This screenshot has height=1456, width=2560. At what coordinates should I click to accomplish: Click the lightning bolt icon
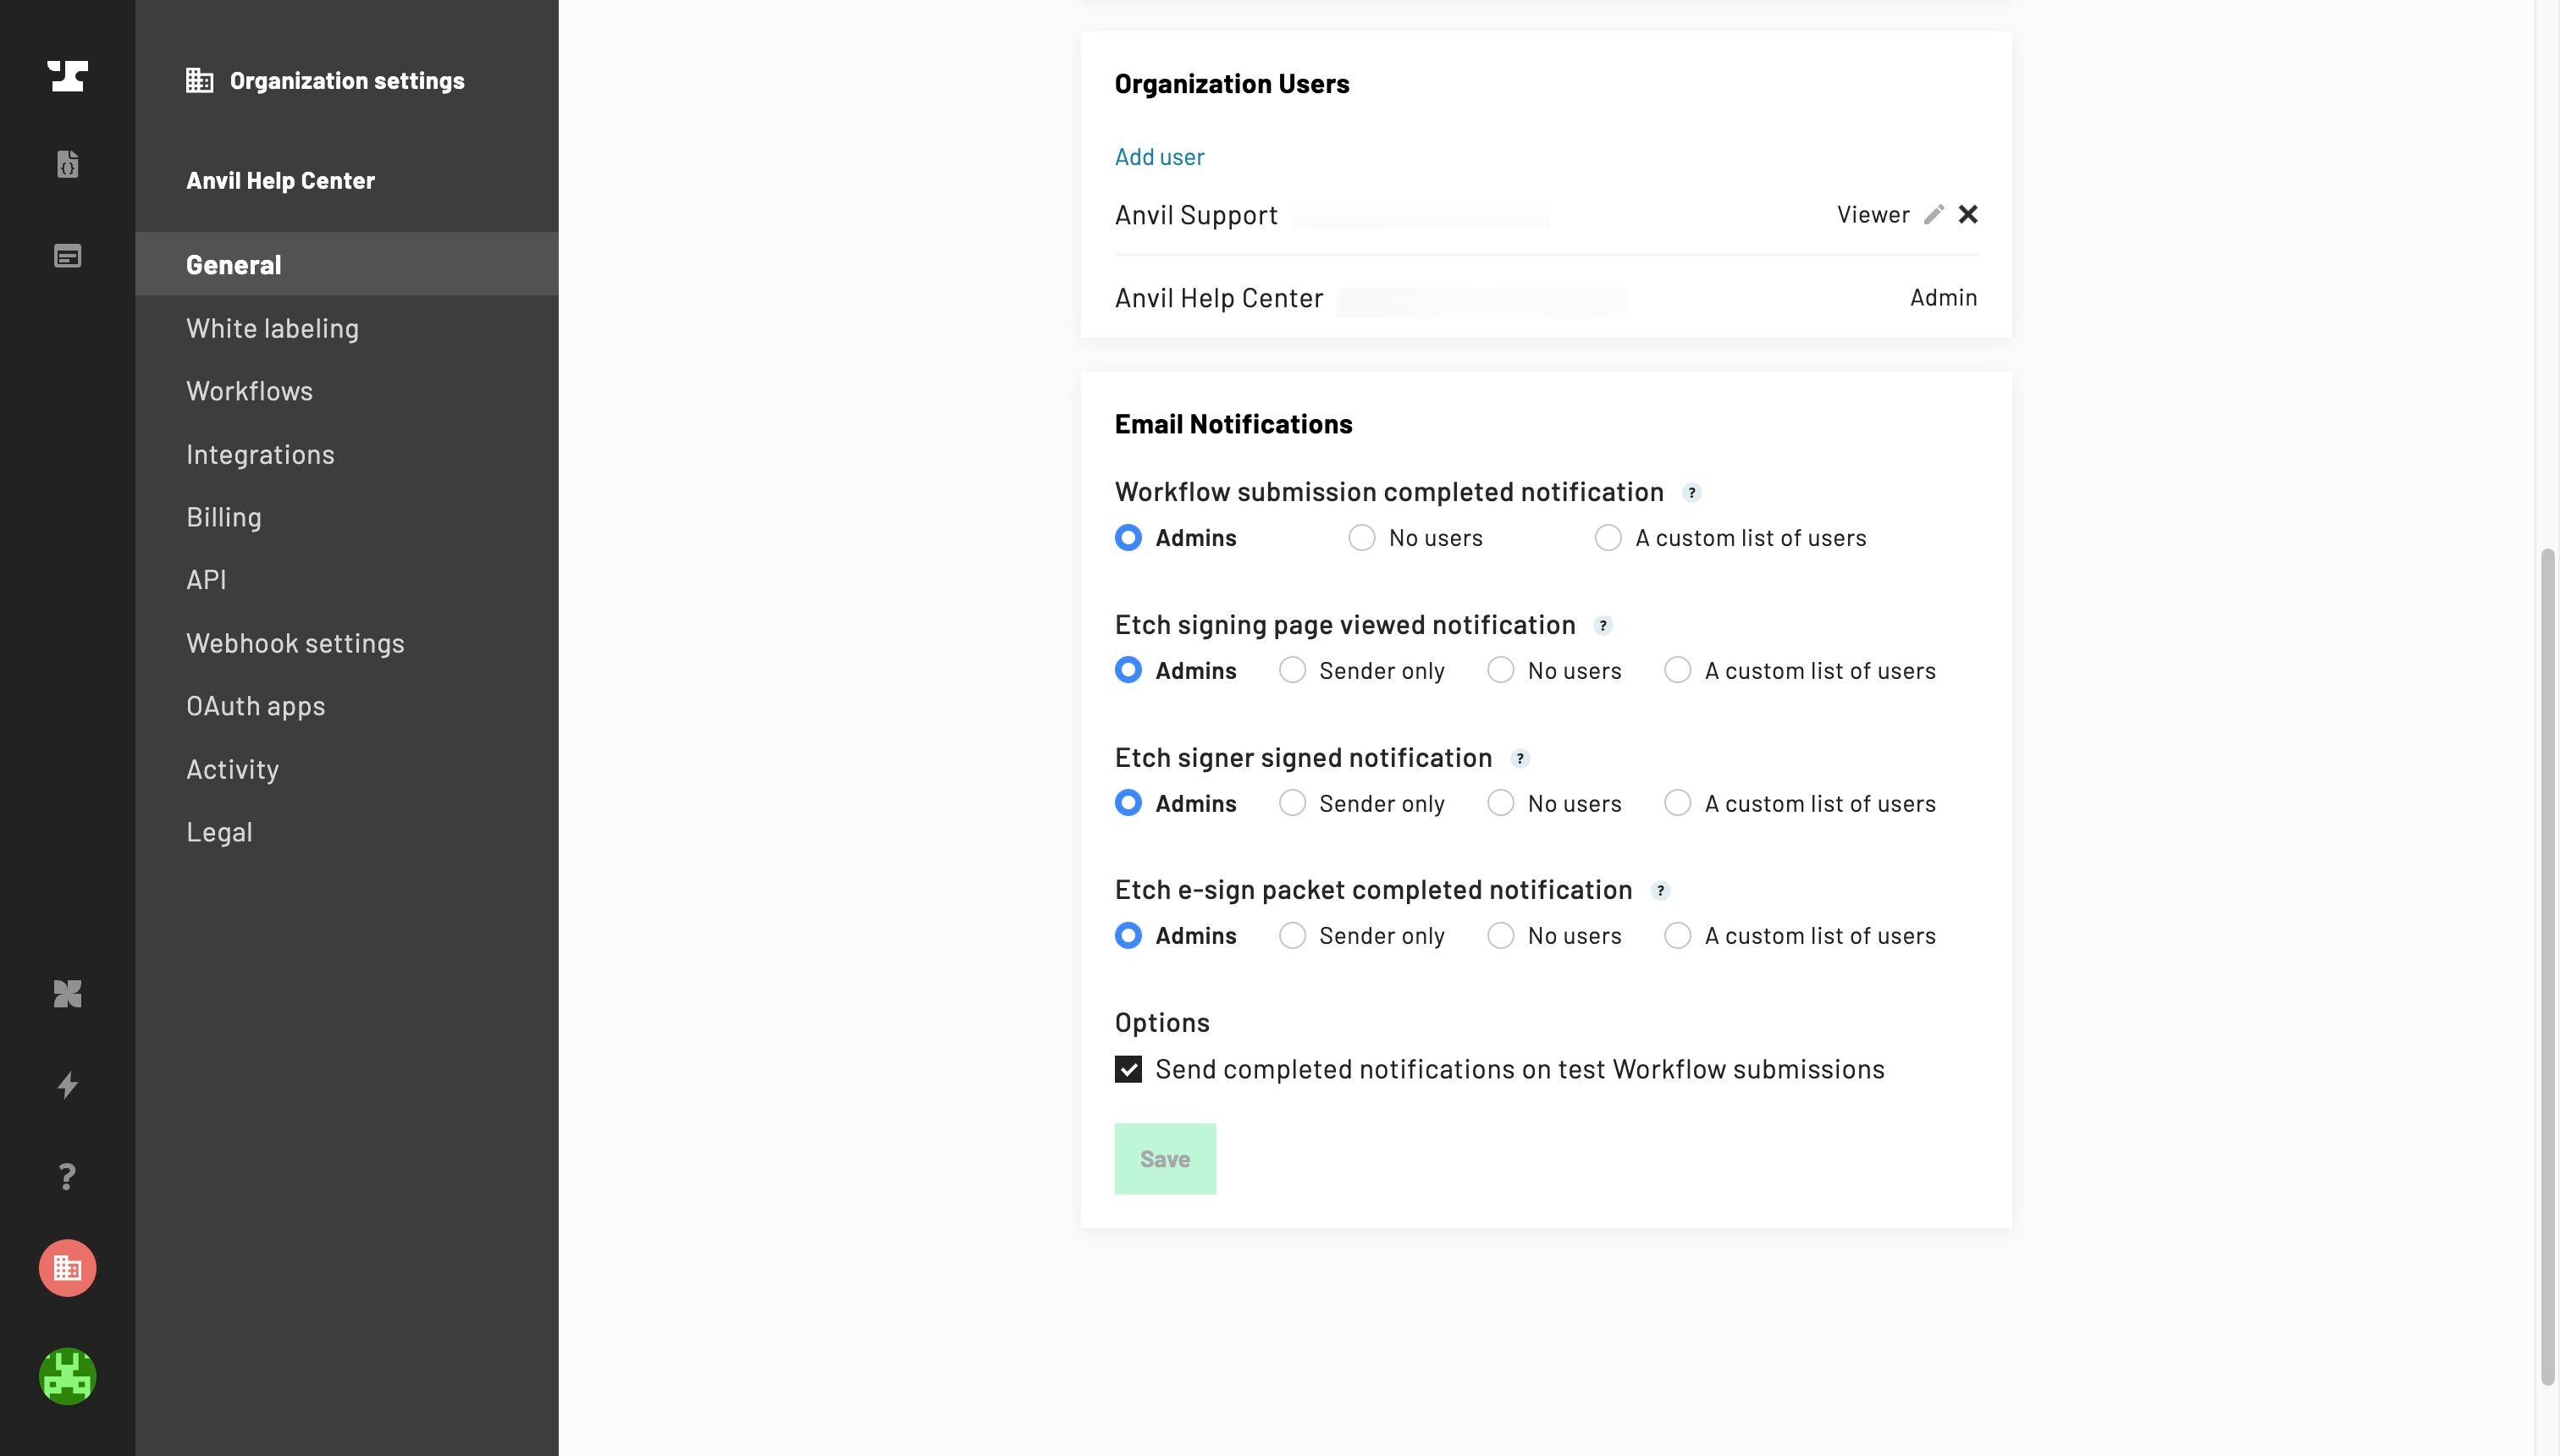click(x=68, y=1085)
